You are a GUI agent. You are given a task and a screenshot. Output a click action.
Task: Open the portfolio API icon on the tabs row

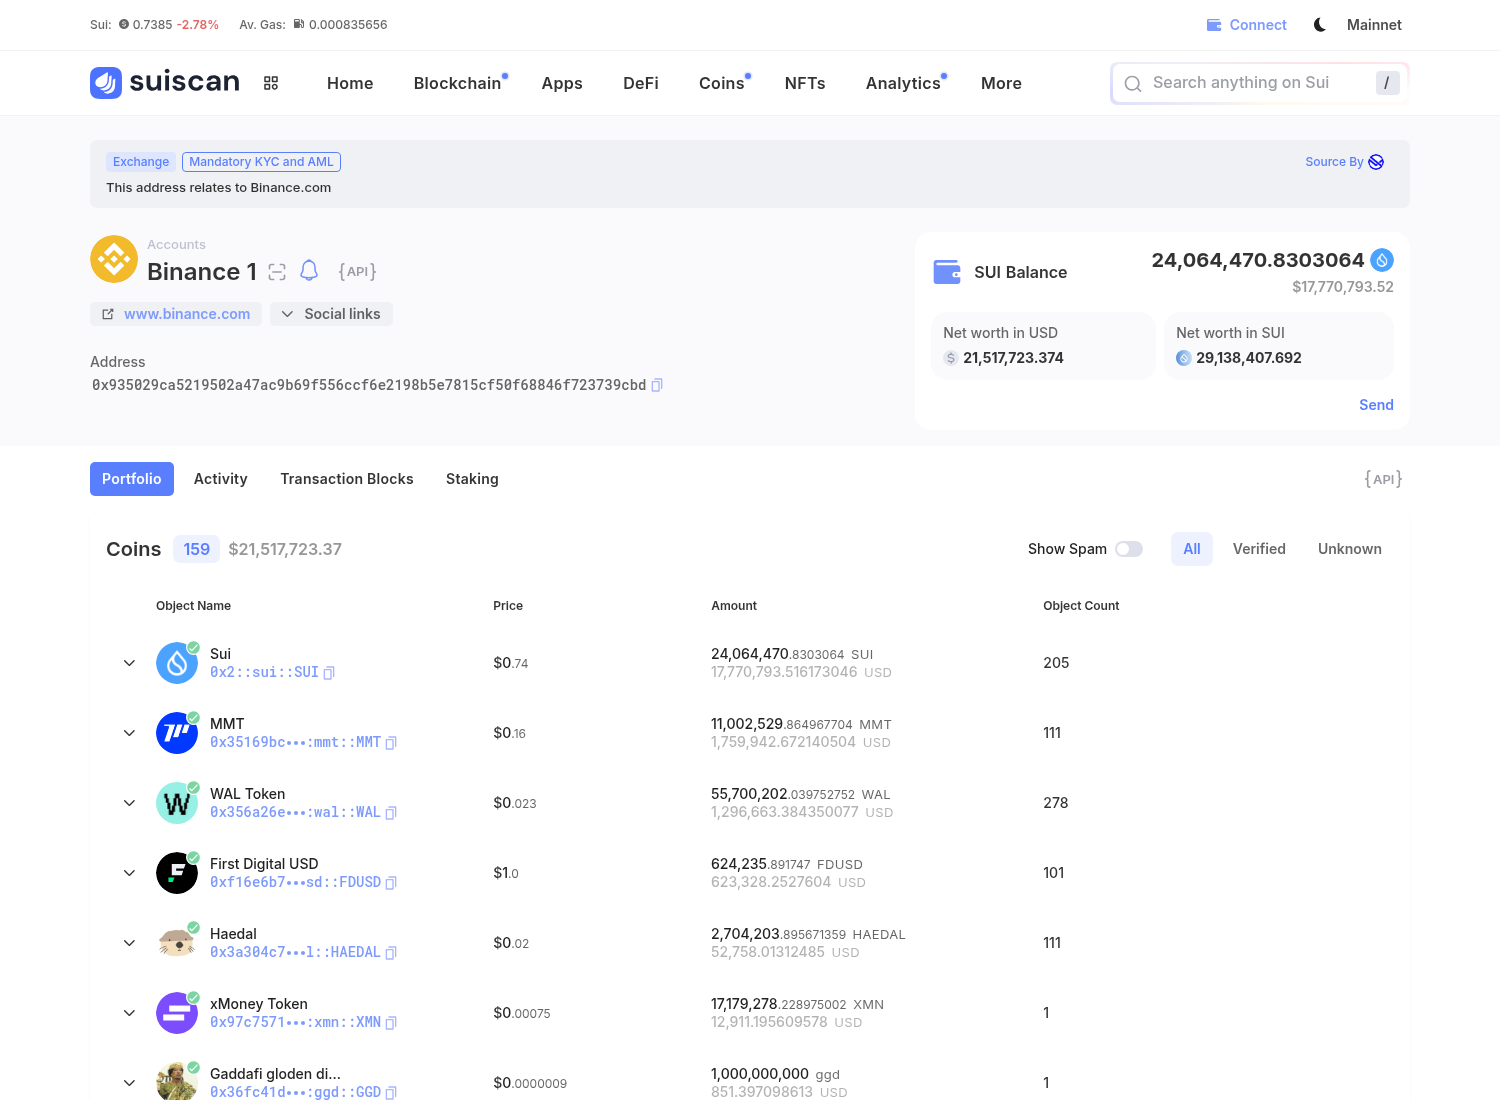(x=1383, y=479)
